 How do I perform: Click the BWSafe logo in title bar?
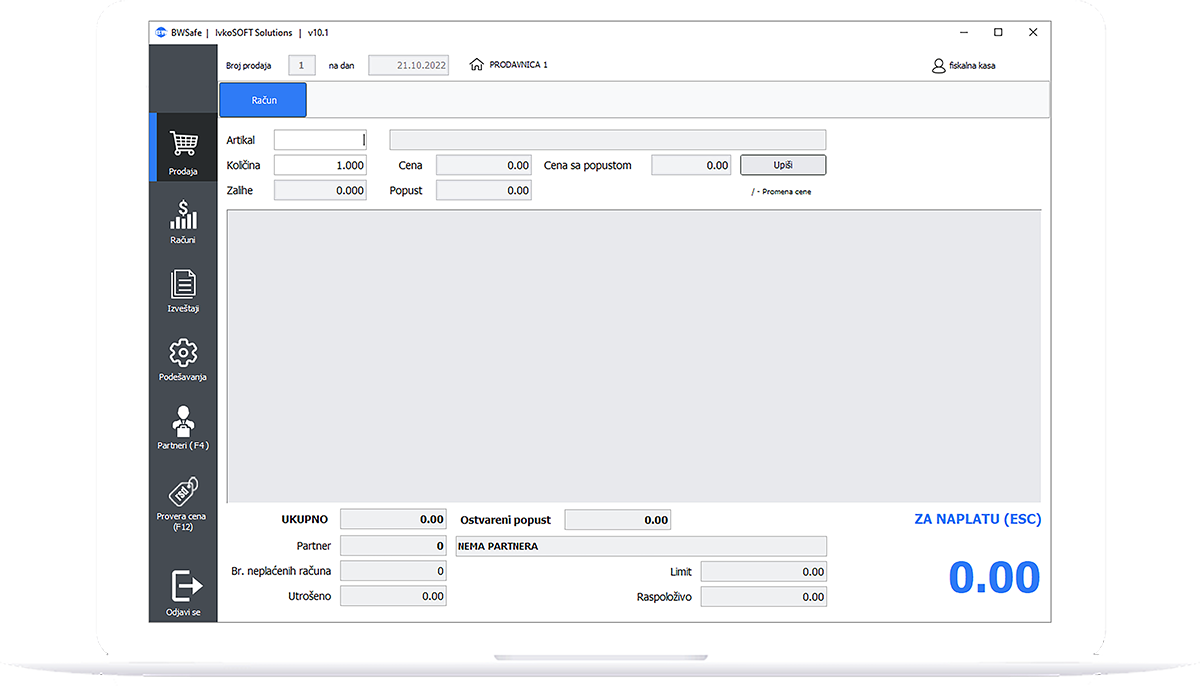coord(161,32)
